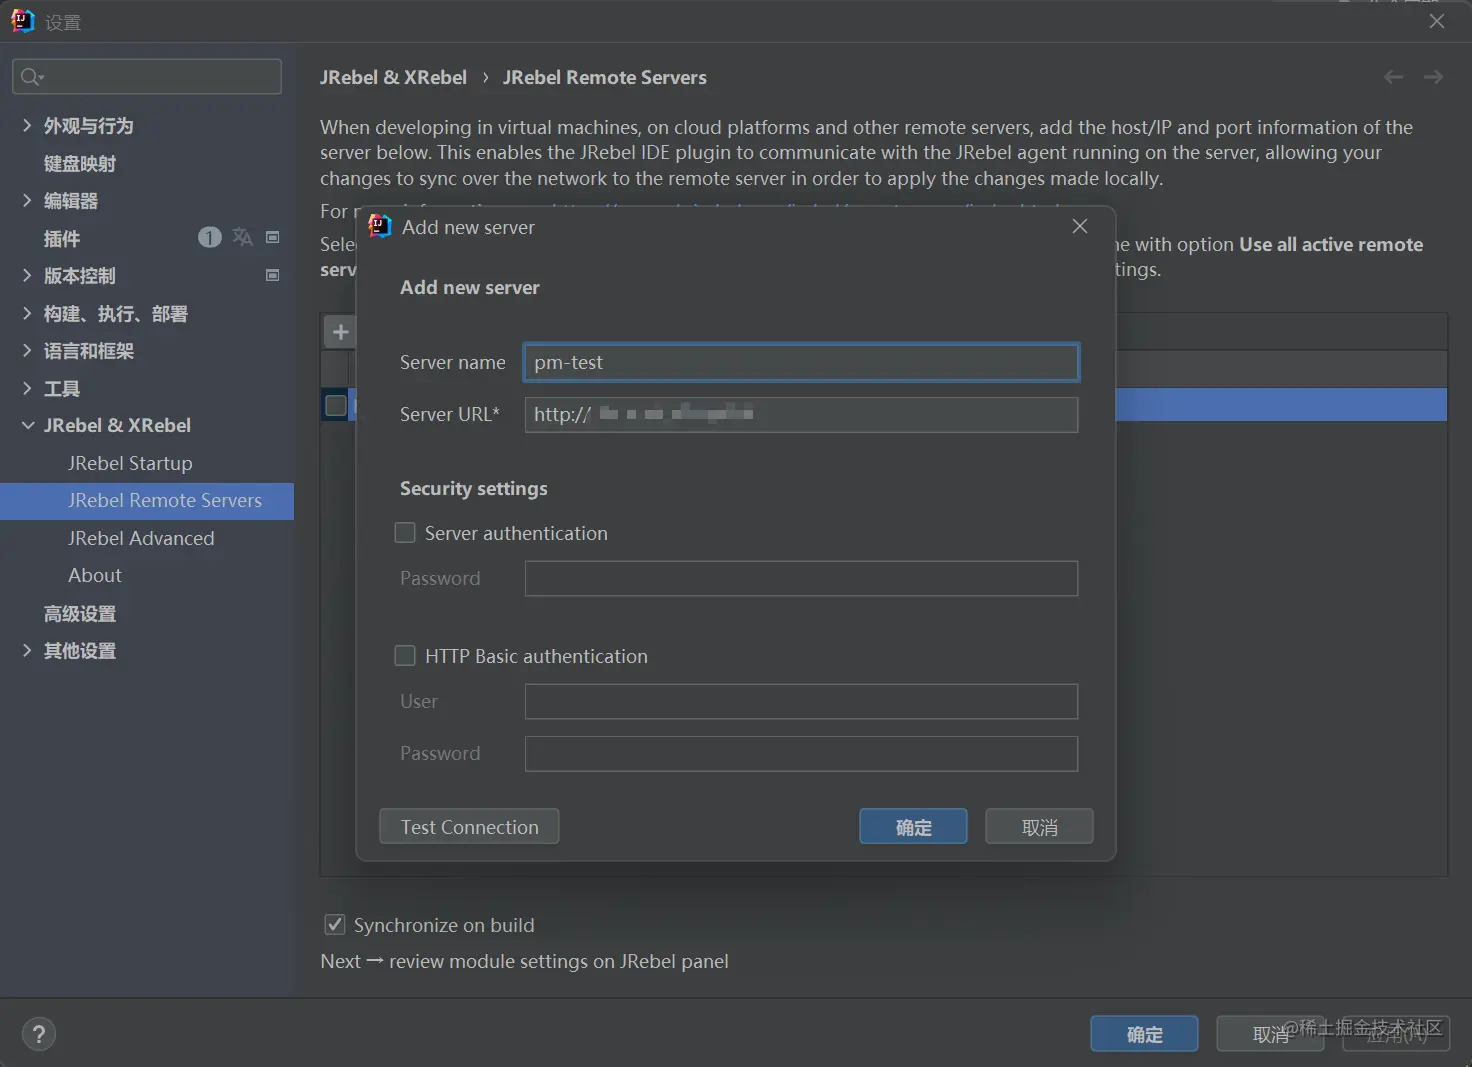The width and height of the screenshot is (1472, 1067).
Task: Click the IntelliJ icon in dialog title
Action: click(x=380, y=226)
